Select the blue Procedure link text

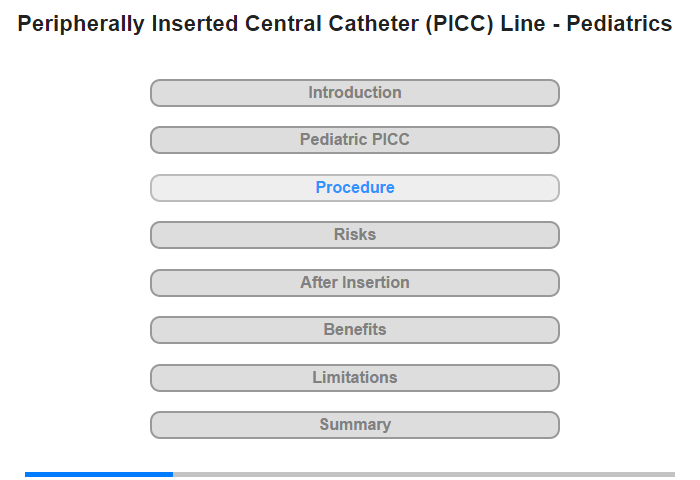pyautogui.click(x=355, y=188)
